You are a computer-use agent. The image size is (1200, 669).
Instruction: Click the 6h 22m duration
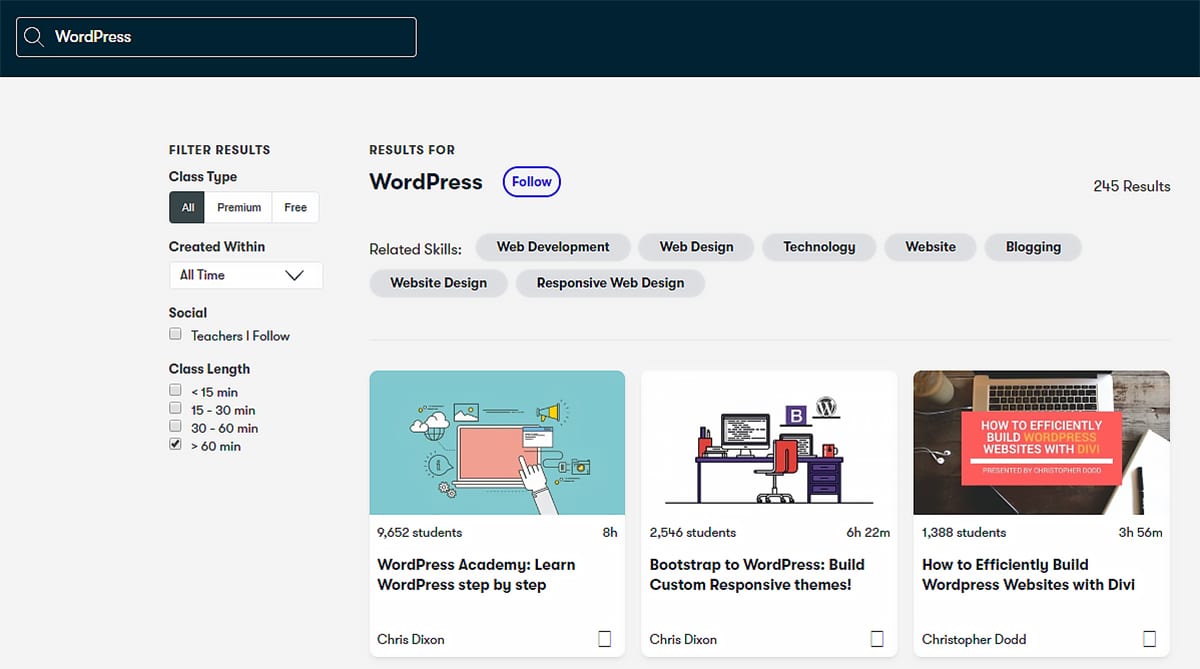pos(868,533)
